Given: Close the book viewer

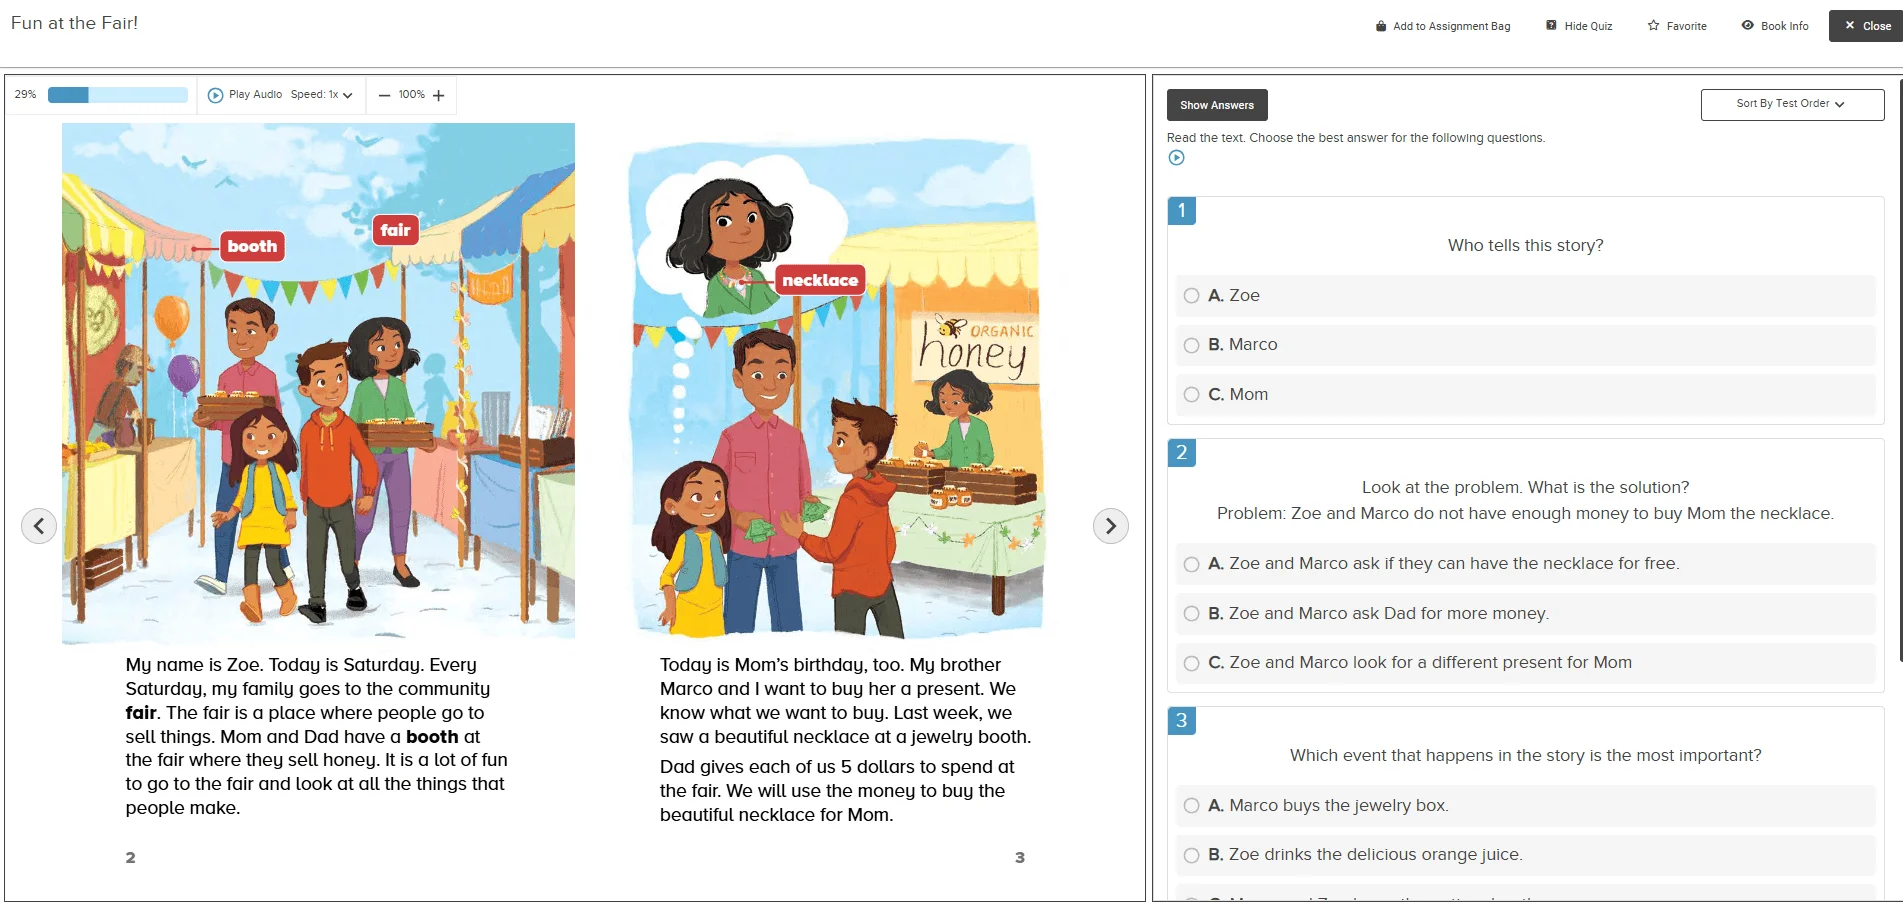Looking at the screenshot, I should [1866, 26].
